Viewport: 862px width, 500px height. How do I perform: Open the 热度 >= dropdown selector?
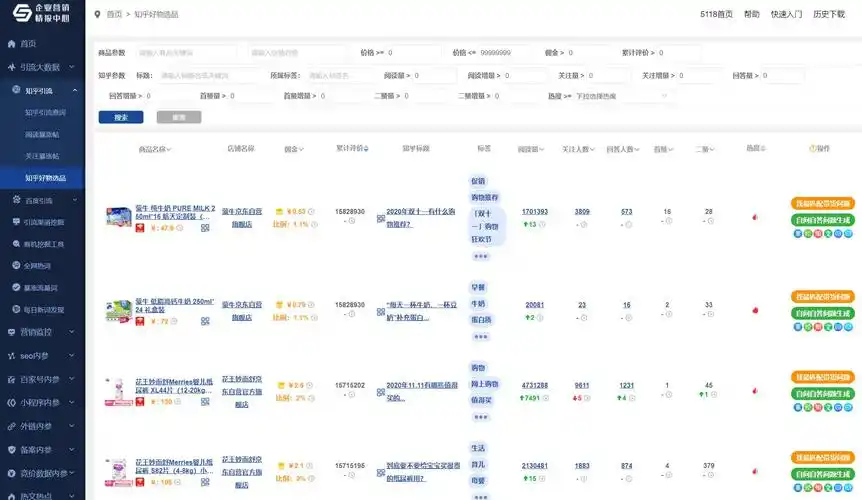621,96
